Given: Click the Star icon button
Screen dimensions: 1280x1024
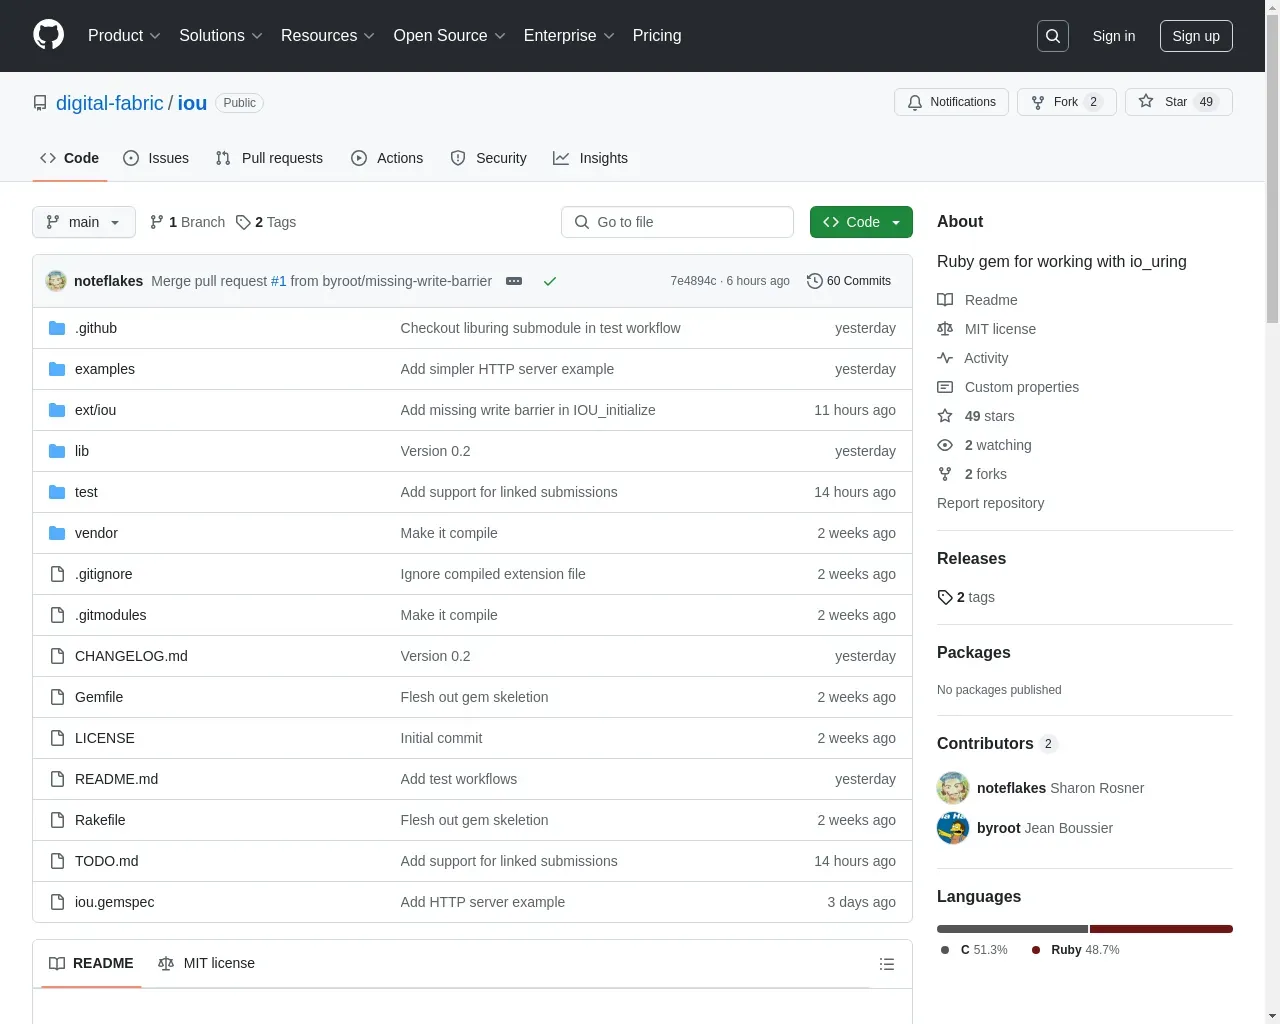Looking at the screenshot, I should pos(1146,102).
